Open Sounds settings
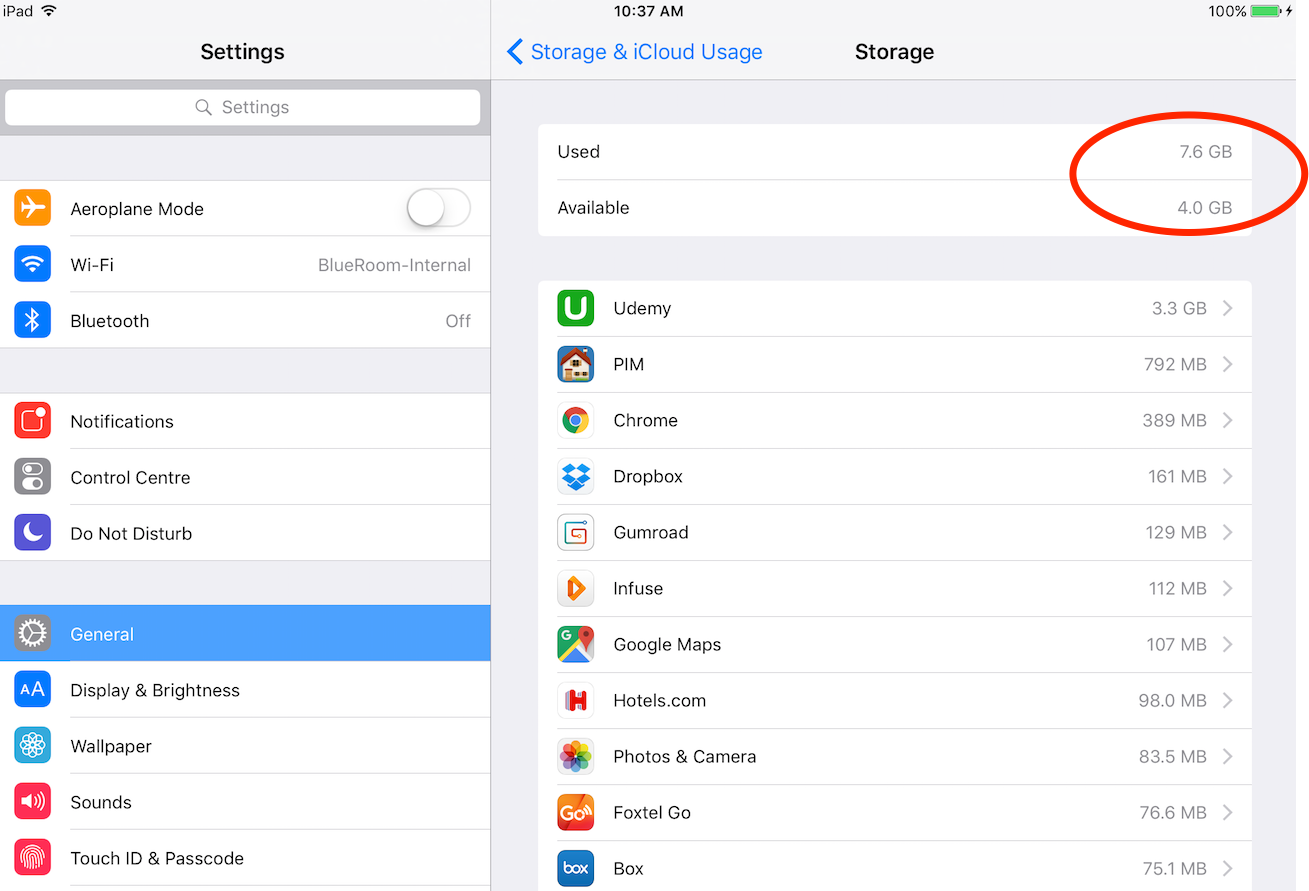 (x=245, y=801)
